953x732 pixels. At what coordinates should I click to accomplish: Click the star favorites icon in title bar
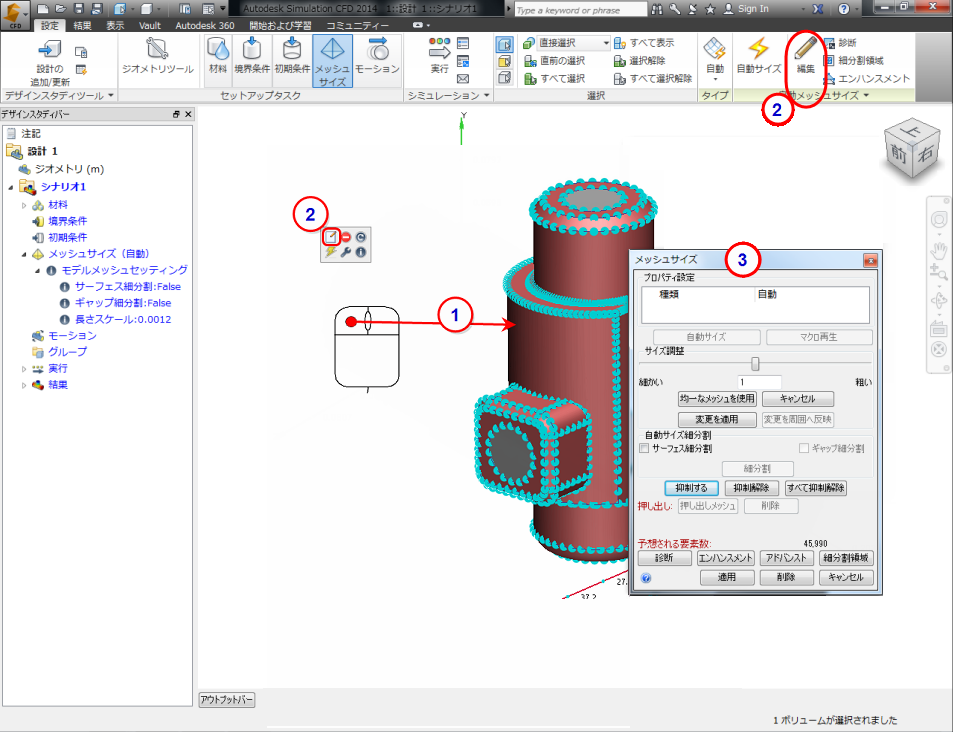click(710, 9)
